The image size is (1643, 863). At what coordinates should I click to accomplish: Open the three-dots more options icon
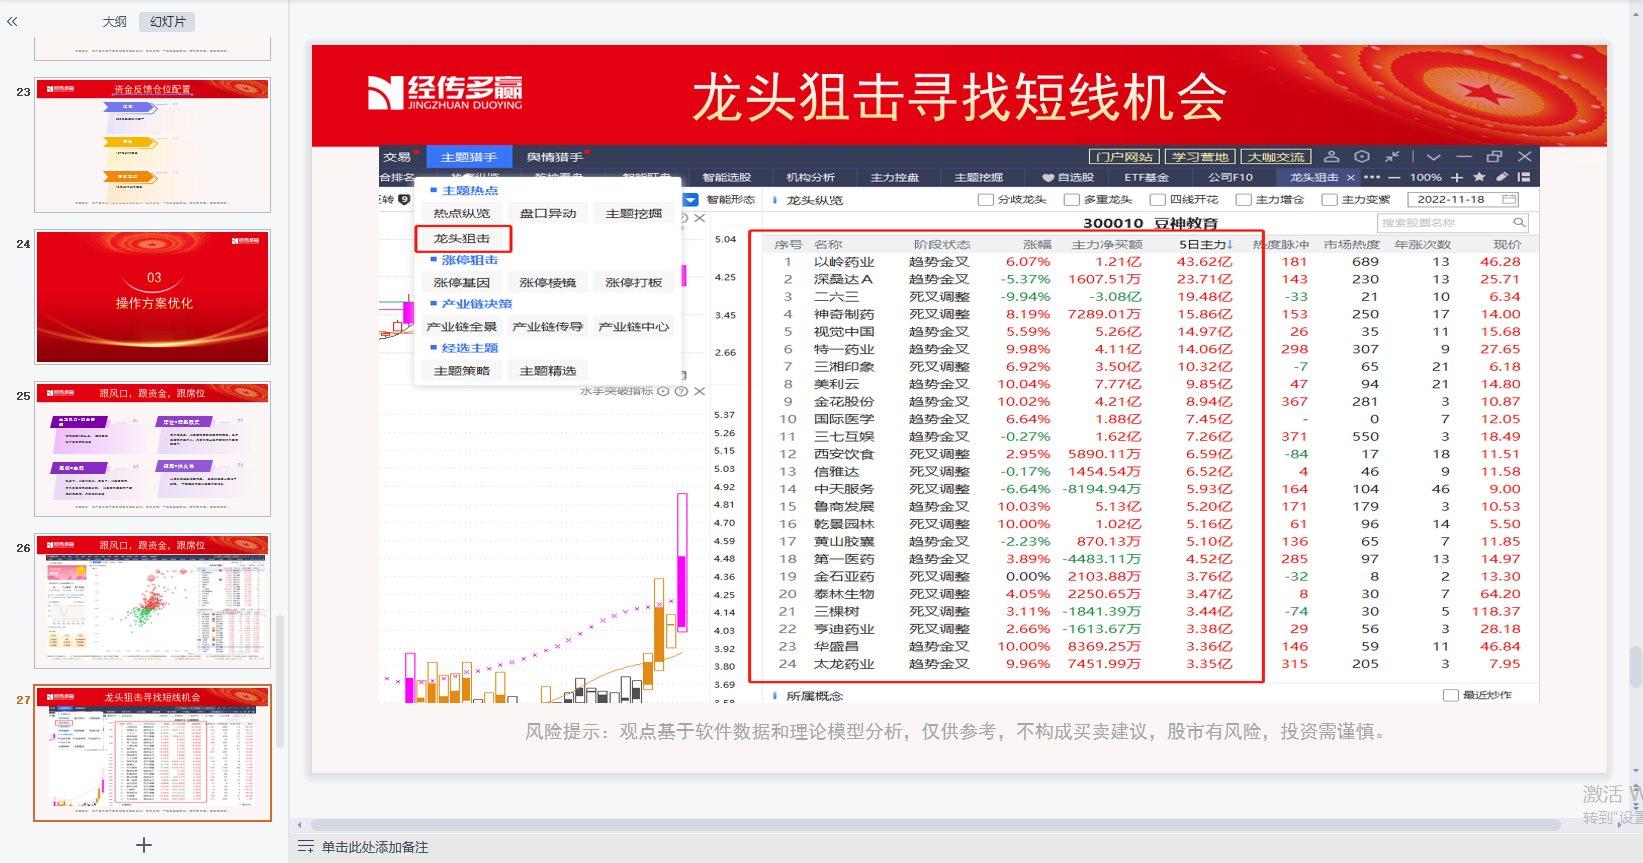pos(1372,177)
